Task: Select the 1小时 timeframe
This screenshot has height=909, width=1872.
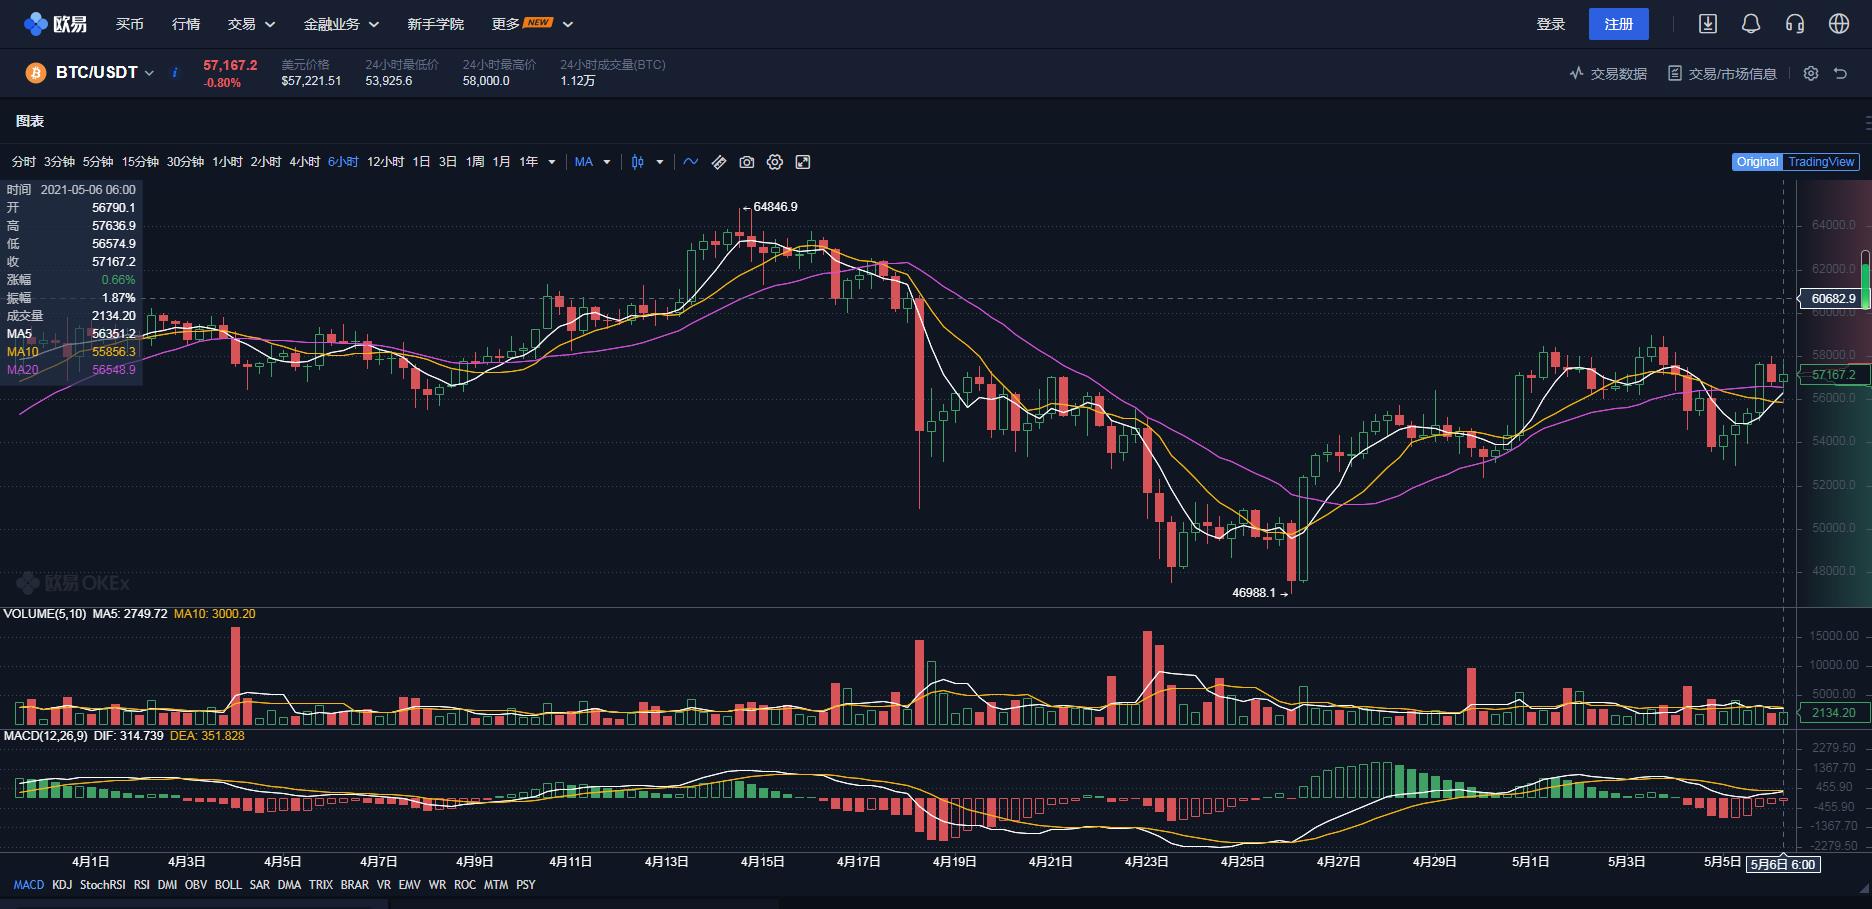Action: [227, 162]
